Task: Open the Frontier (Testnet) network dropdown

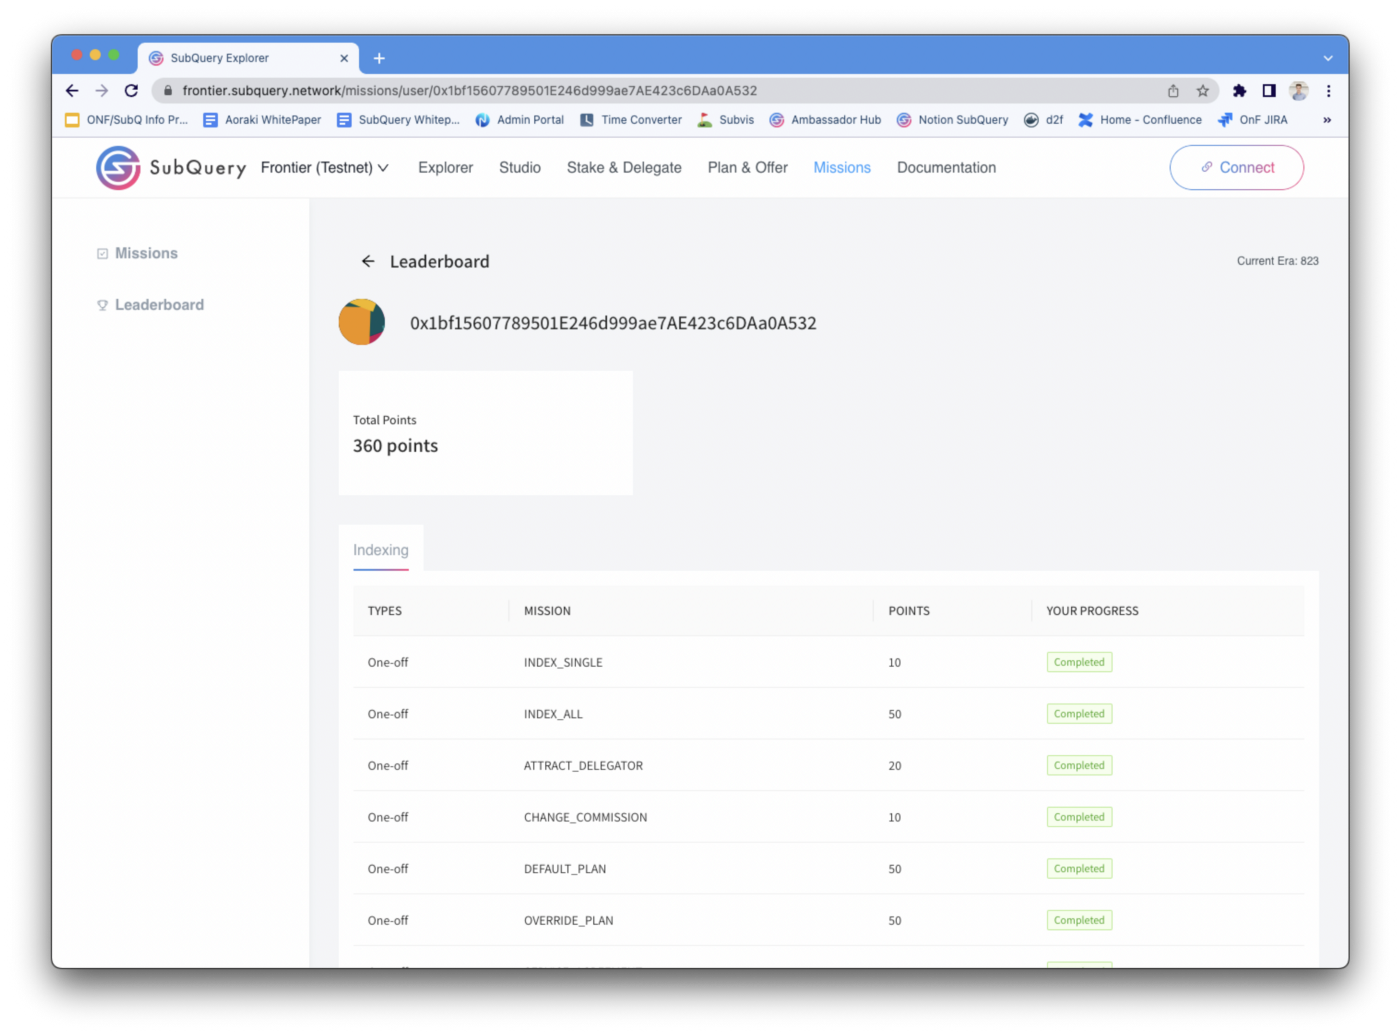Action: [x=325, y=168]
